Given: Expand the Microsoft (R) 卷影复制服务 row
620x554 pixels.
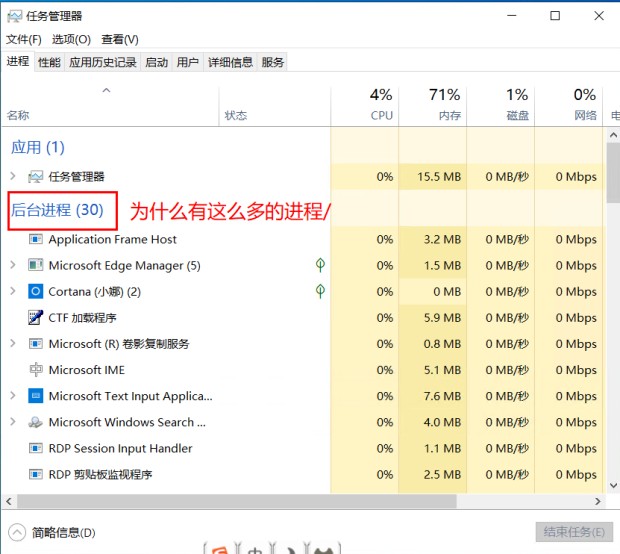Looking at the screenshot, I should [x=13, y=343].
